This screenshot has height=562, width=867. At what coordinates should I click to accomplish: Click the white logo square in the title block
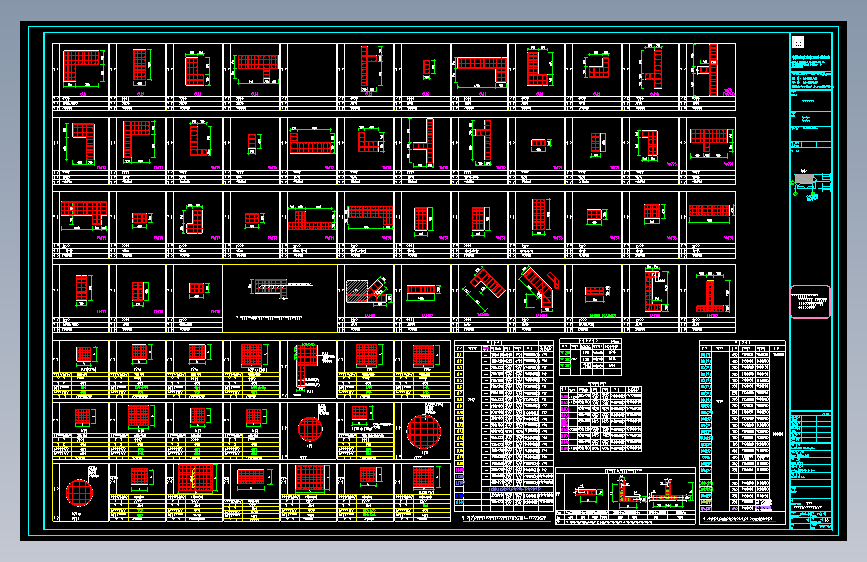(797, 42)
